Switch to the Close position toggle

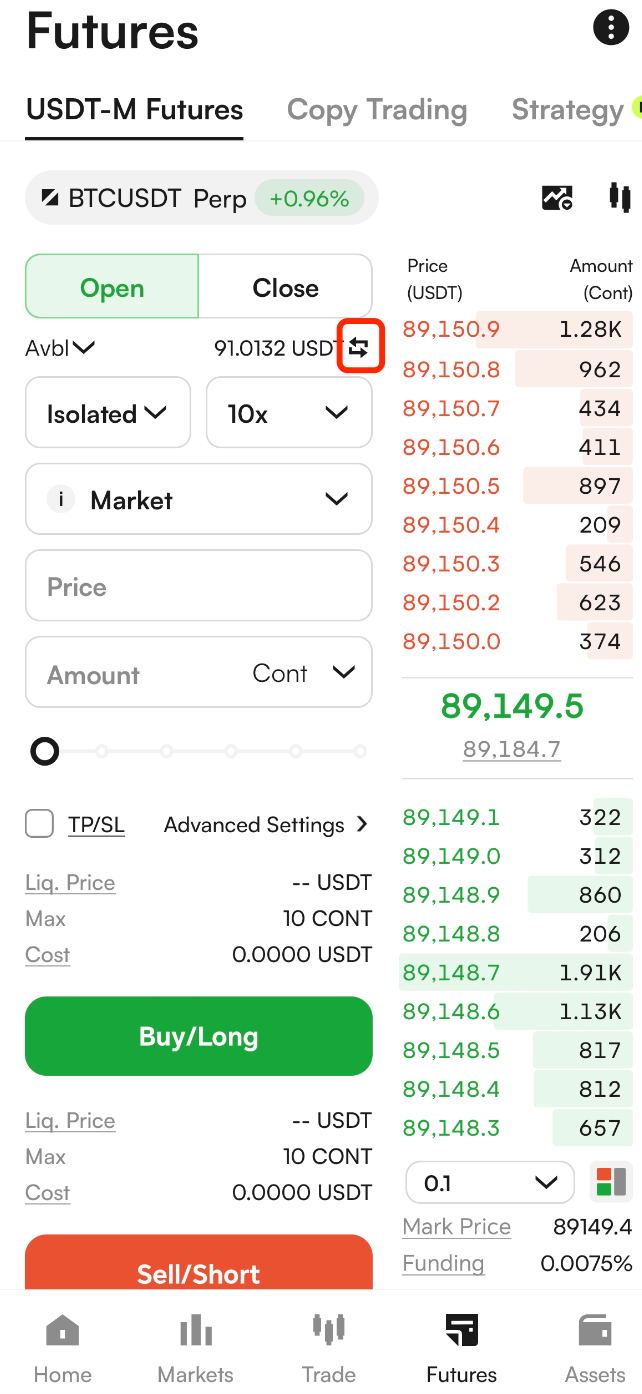[x=285, y=288]
